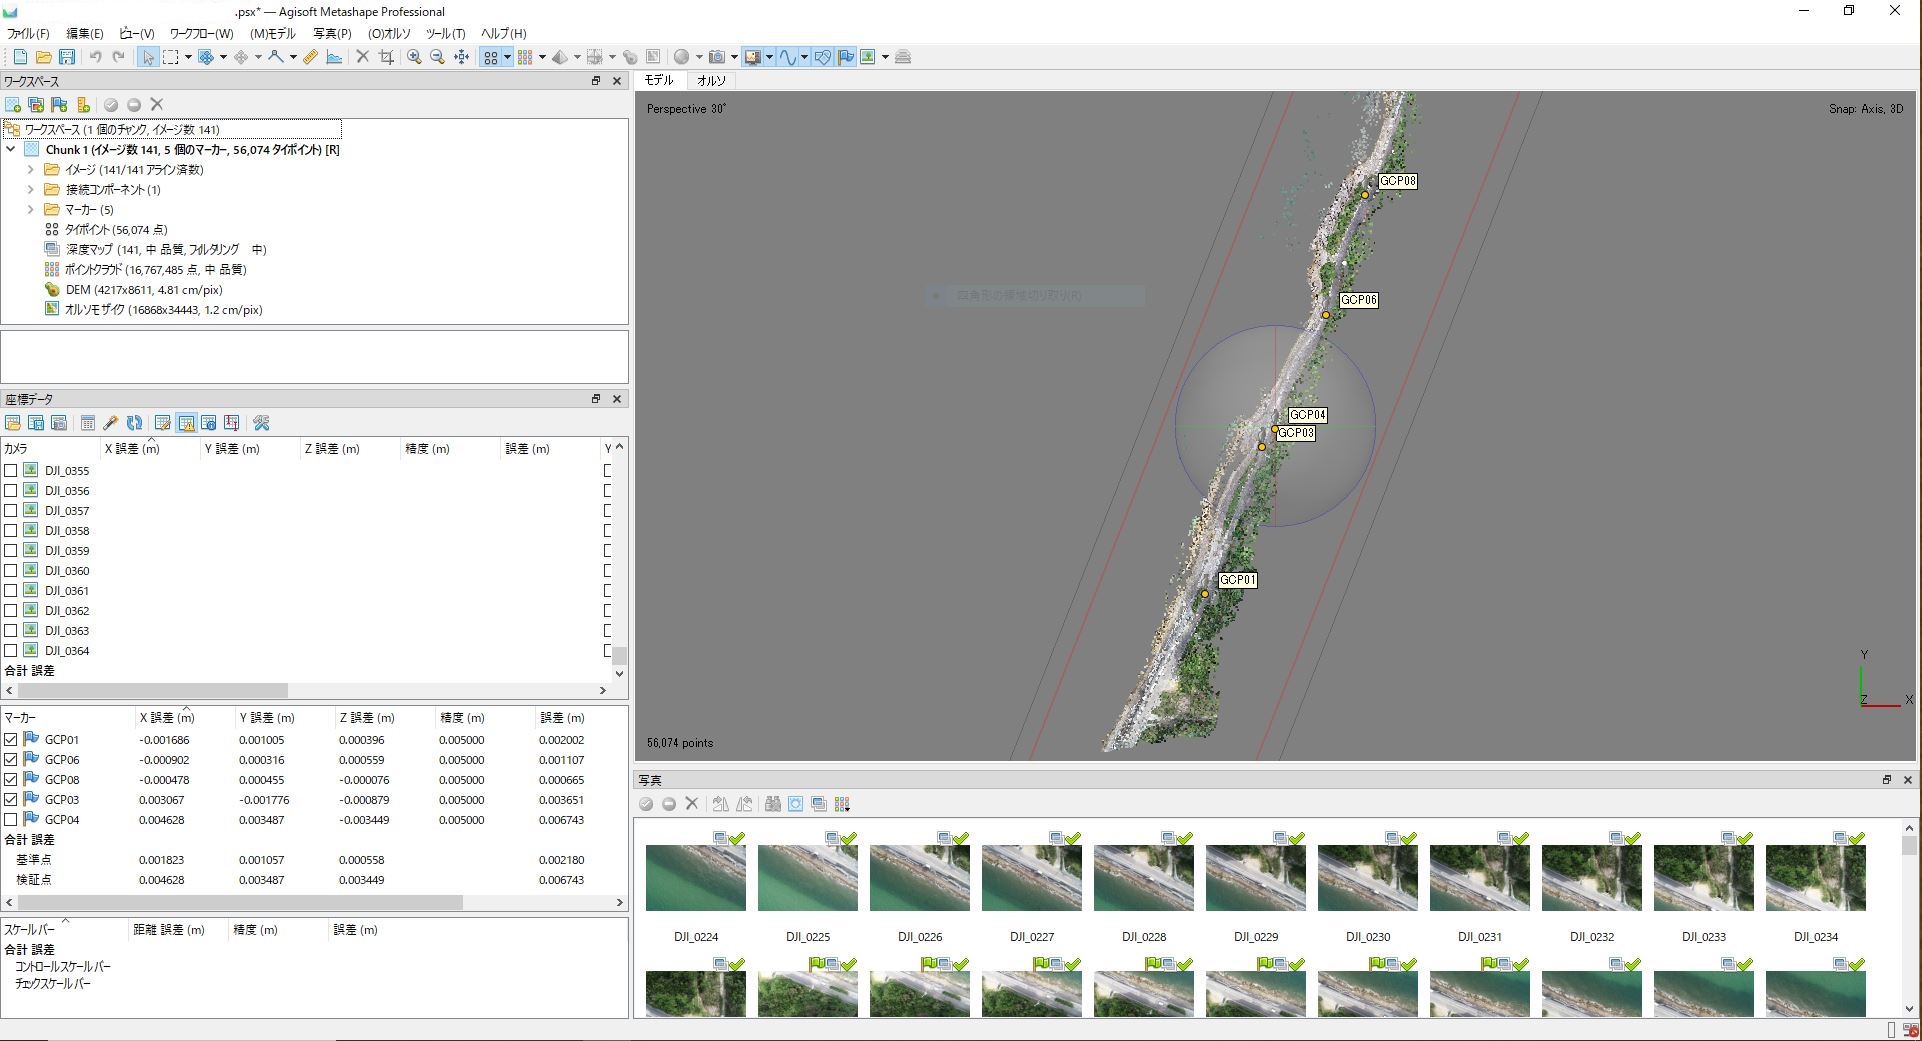Open the ワークフロー(W) menu
Viewport: 1922px width, 1041px height.
pos(201,33)
